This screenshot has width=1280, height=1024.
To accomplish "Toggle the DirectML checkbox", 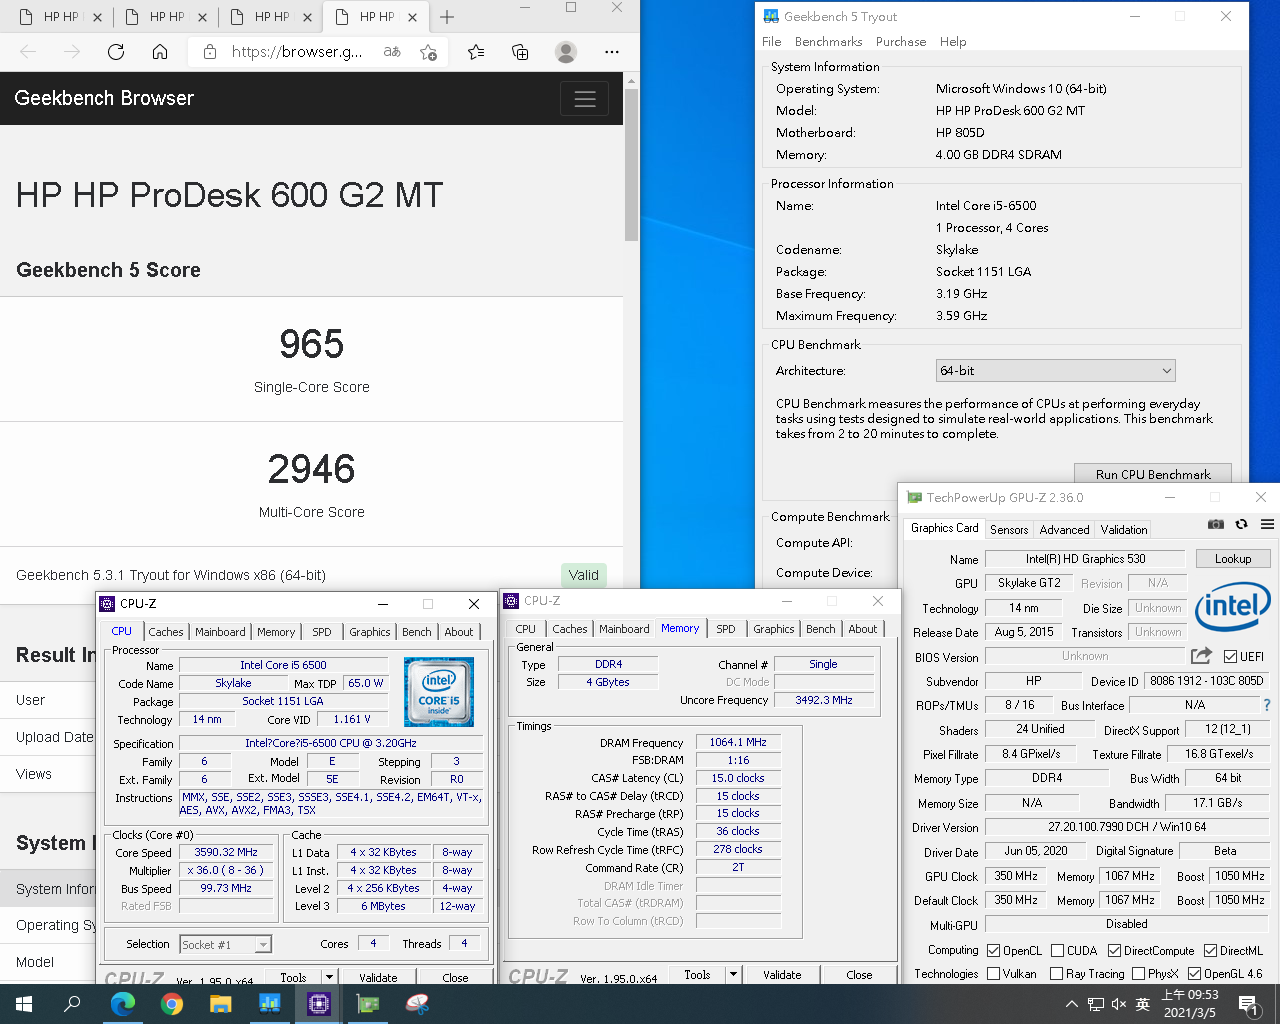I will click(x=1210, y=951).
